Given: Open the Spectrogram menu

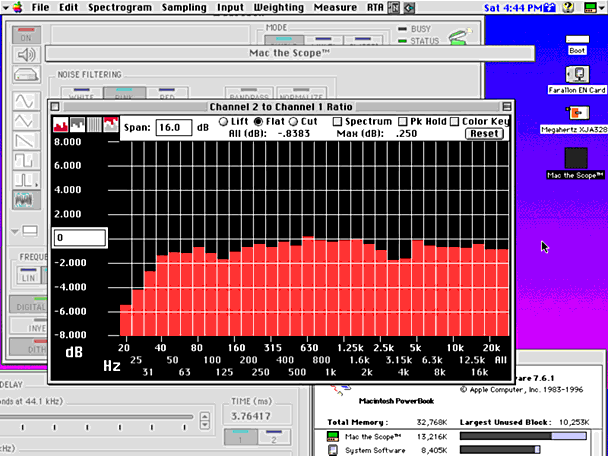Looking at the screenshot, I should [120, 7].
